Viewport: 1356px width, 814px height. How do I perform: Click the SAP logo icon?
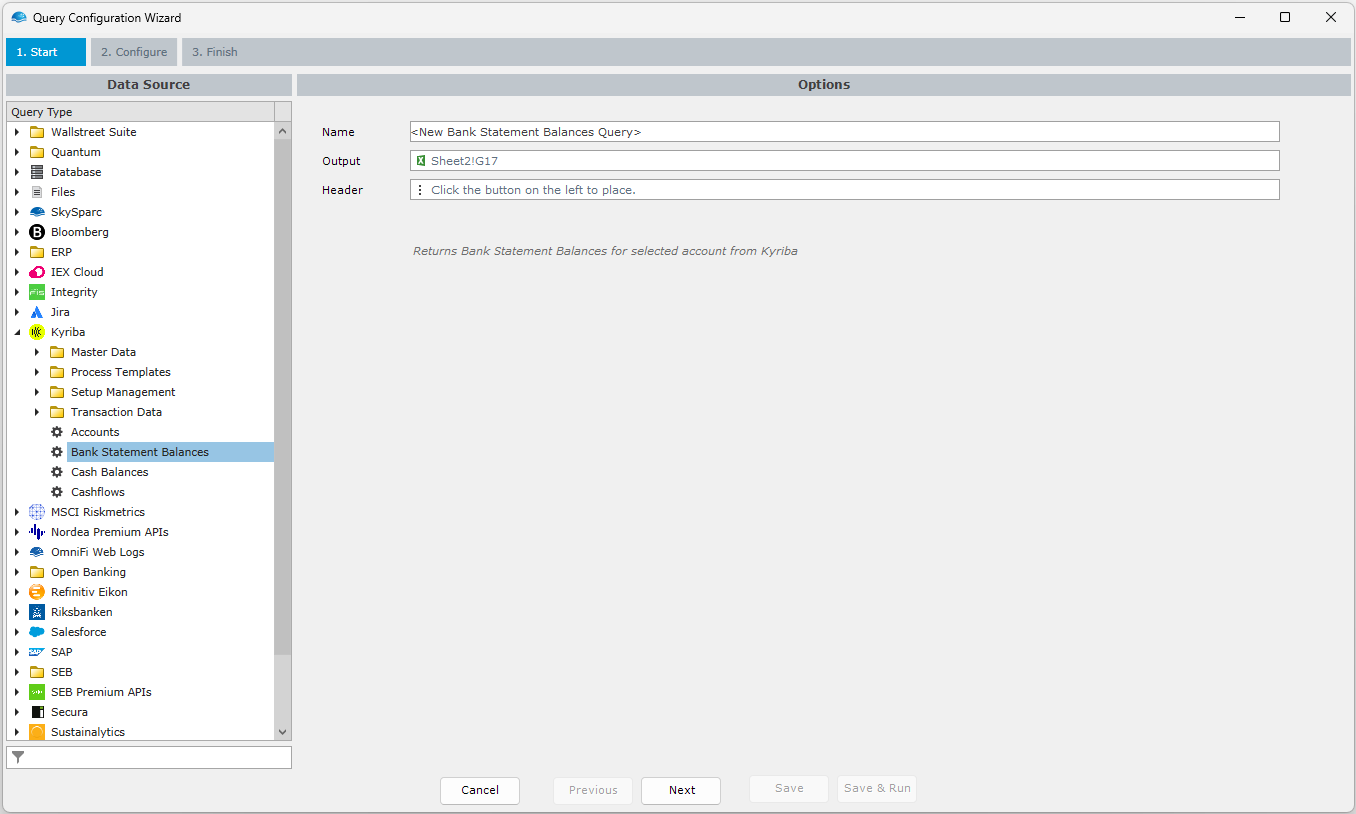pyautogui.click(x=37, y=652)
